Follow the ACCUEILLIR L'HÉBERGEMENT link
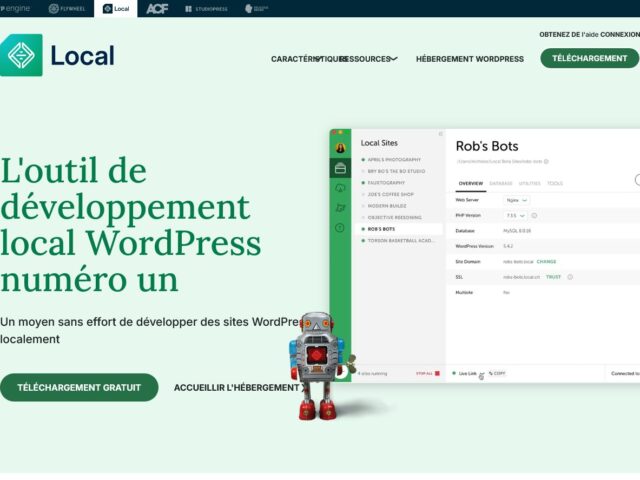Viewport: 640px width, 480px height. pyautogui.click(x=240, y=388)
